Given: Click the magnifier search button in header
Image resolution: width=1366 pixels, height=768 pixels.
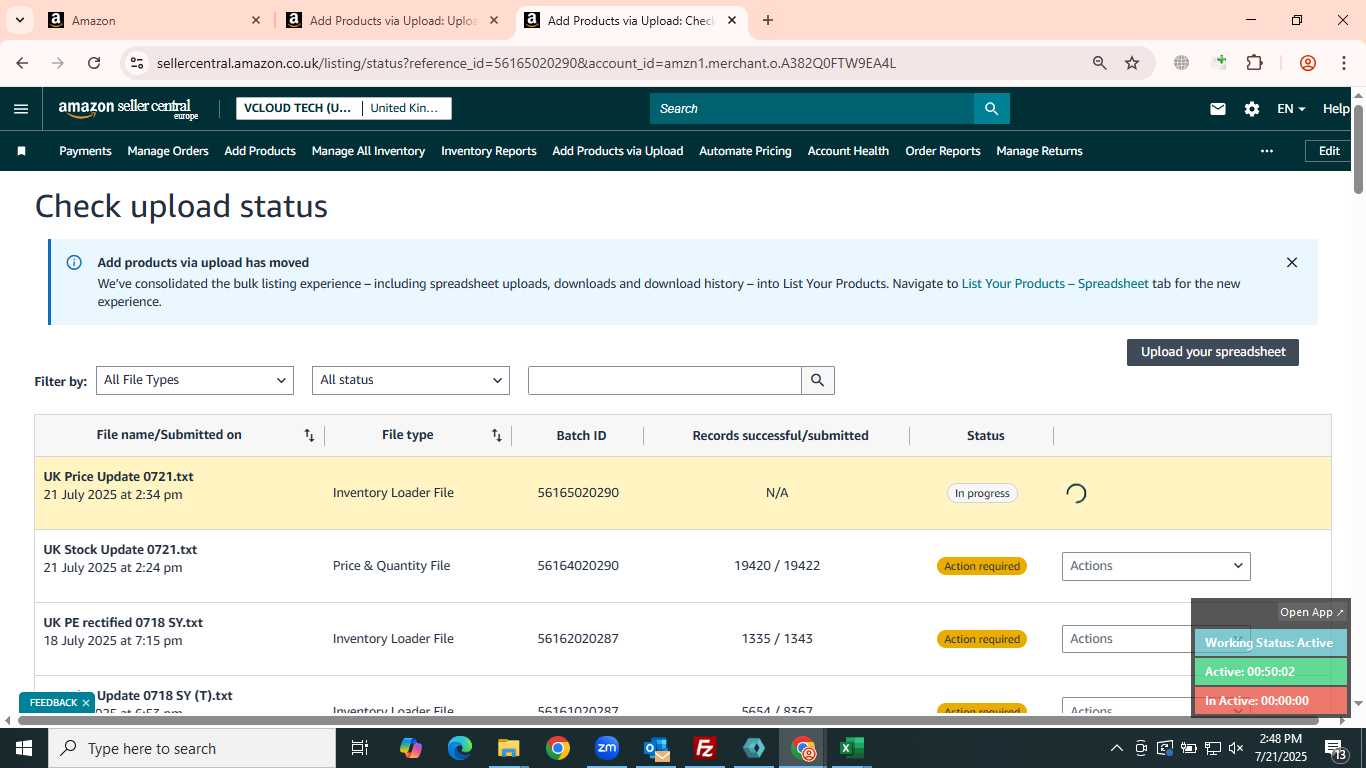Looking at the screenshot, I should pyautogui.click(x=991, y=109).
